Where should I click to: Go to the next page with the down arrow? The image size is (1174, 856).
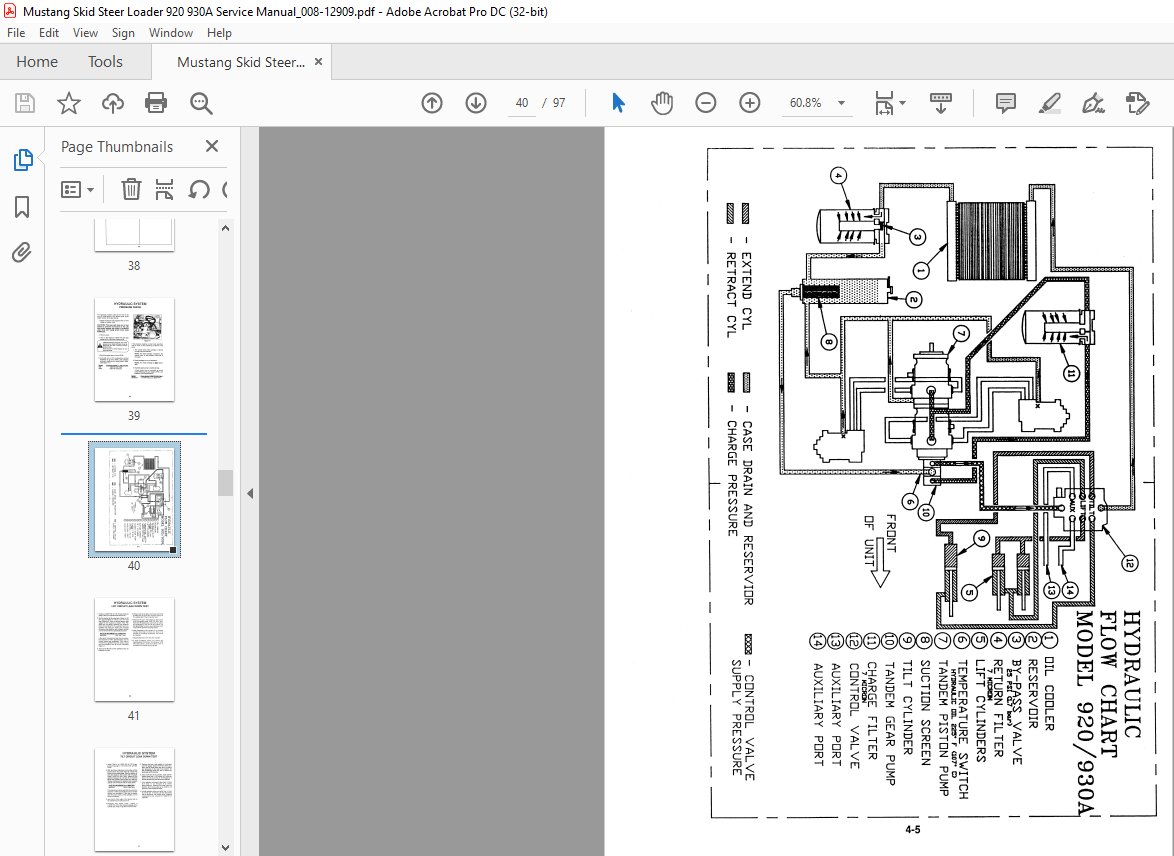click(x=476, y=103)
